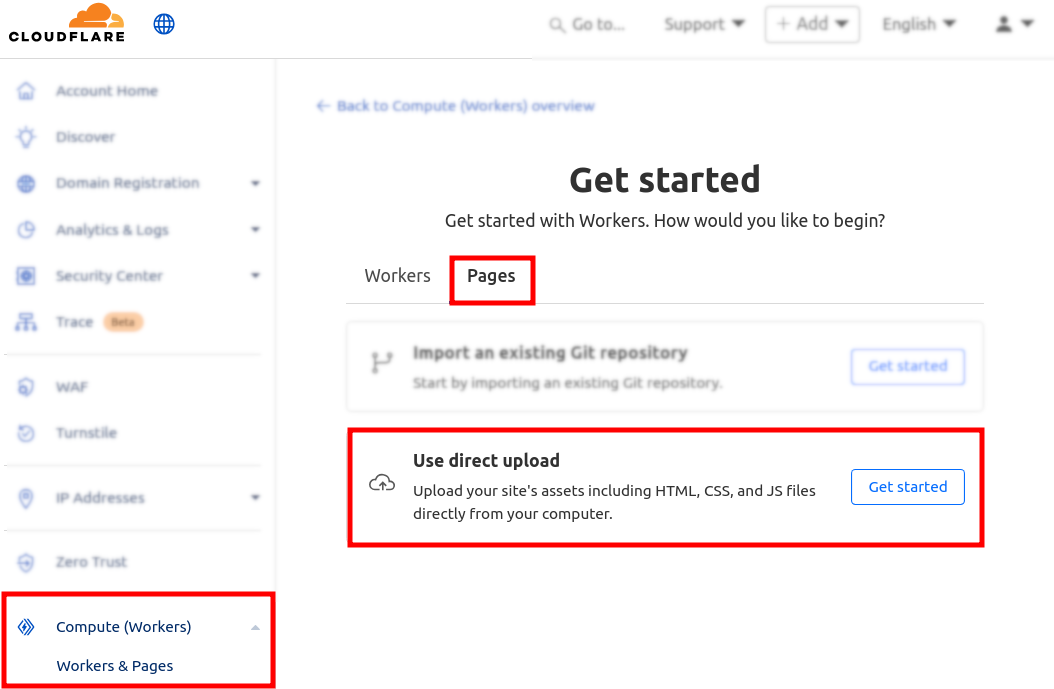Switch to the Pages tab
1054x689 pixels.
(x=491, y=276)
